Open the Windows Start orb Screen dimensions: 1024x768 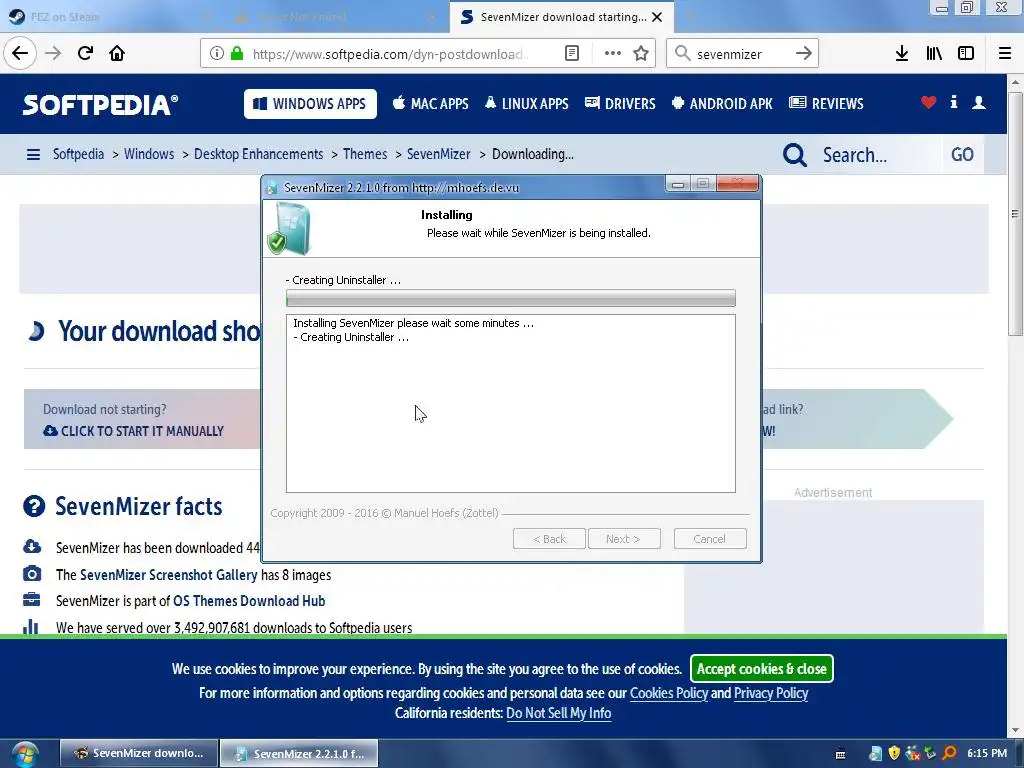tap(25, 754)
